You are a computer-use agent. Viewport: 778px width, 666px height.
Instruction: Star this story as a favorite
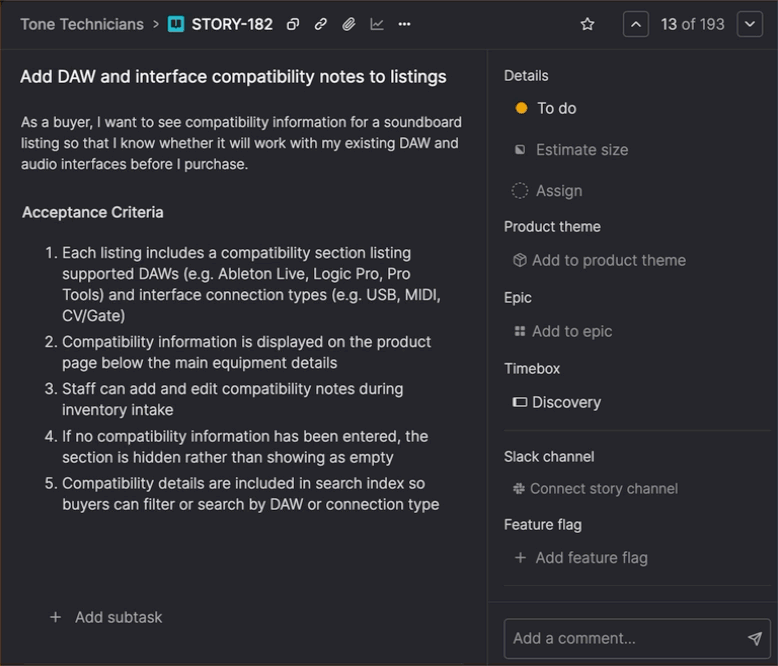click(x=588, y=24)
